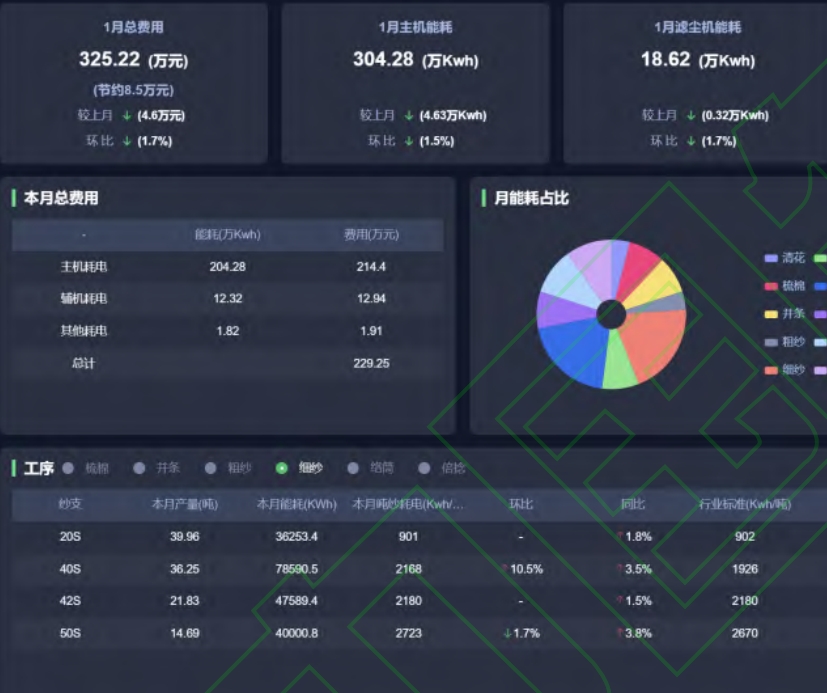Toggle 清花 legend swatch in pie chart
The width and height of the screenshot is (827, 693).
[x=771, y=258]
